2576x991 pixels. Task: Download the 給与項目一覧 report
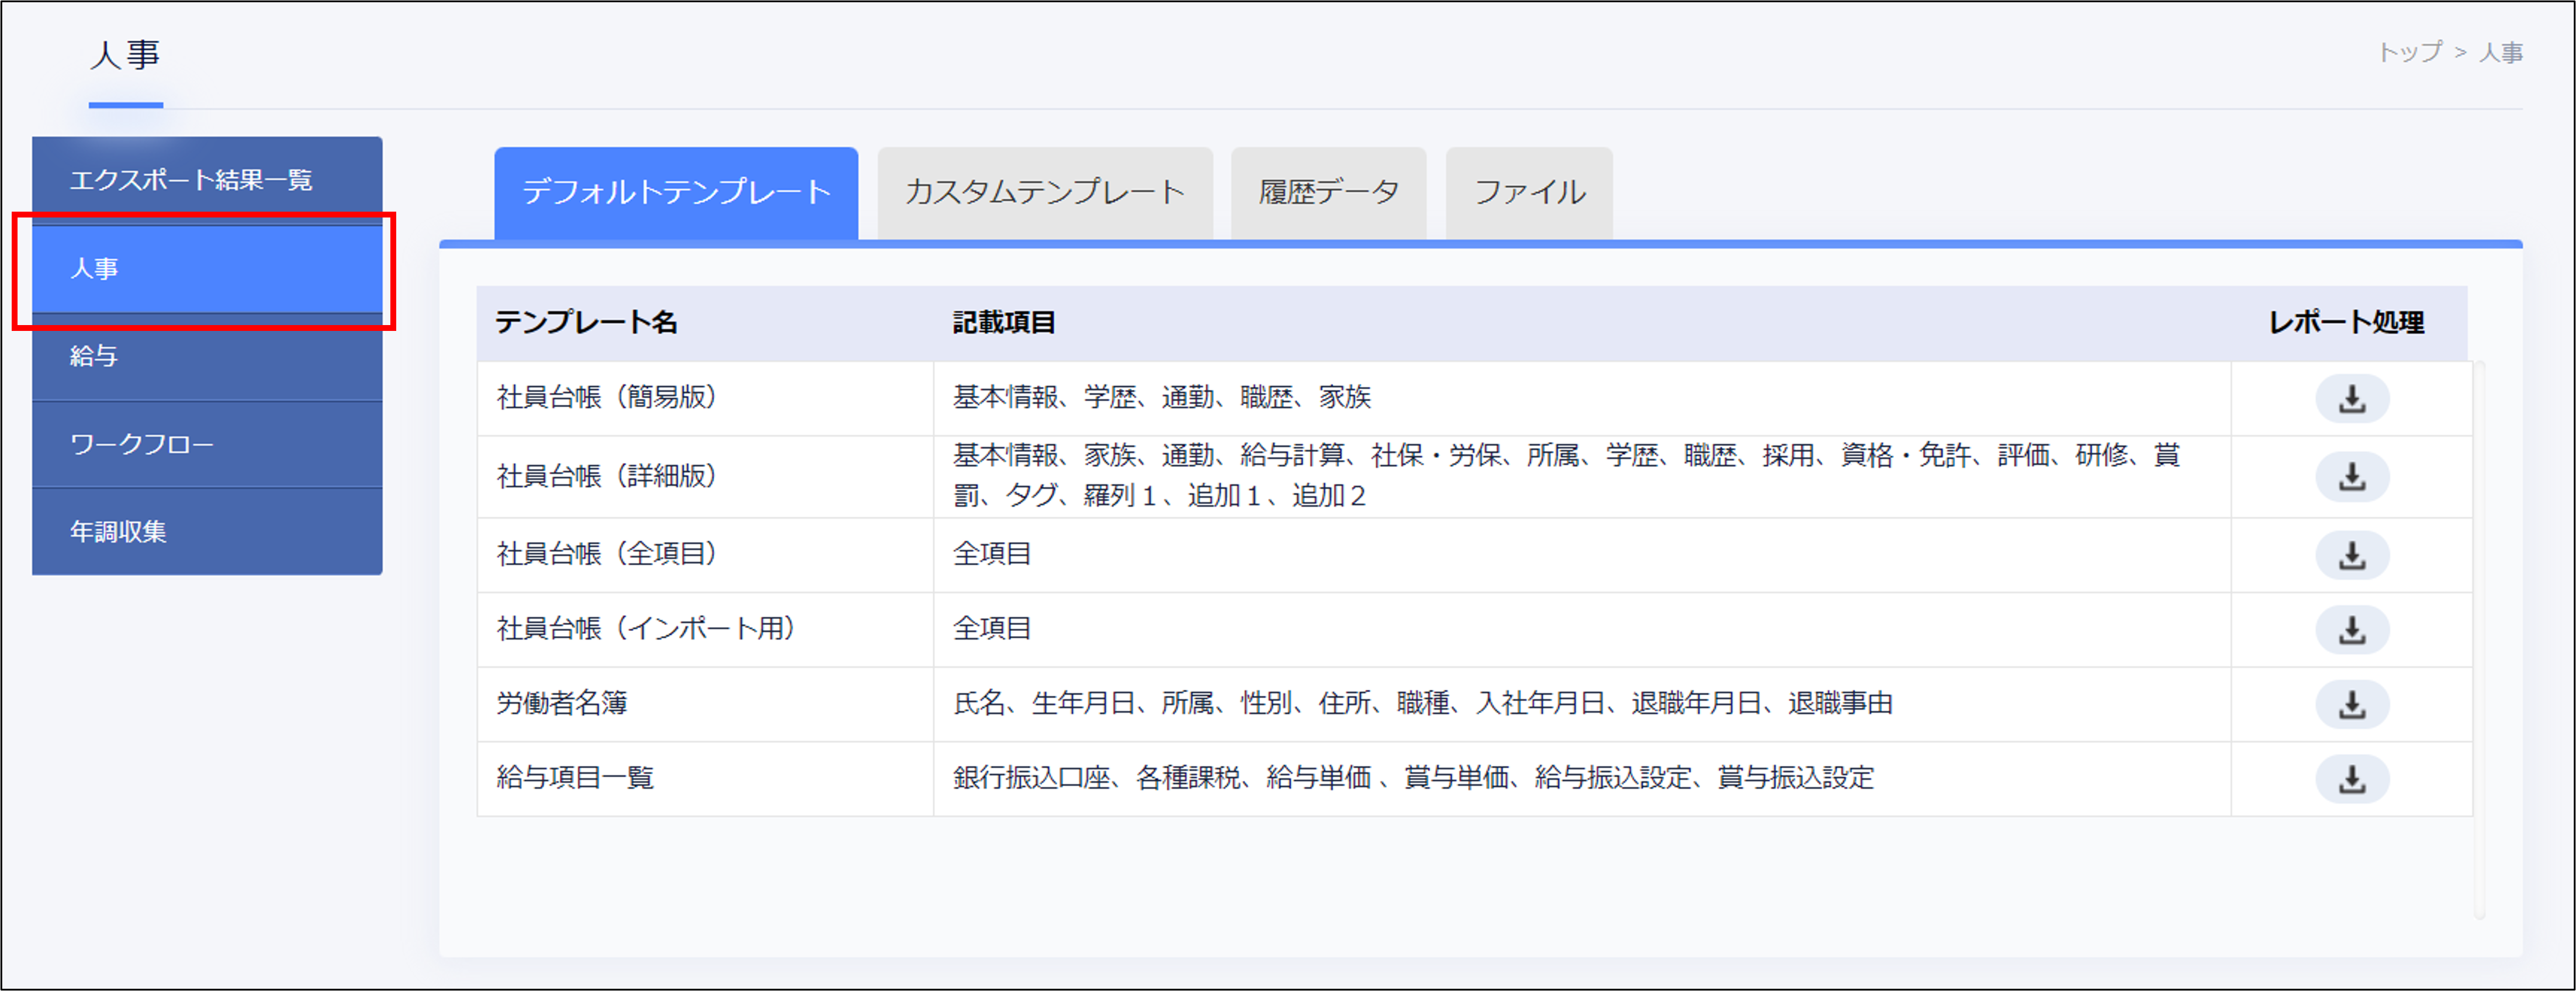[x=2351, y=779]
